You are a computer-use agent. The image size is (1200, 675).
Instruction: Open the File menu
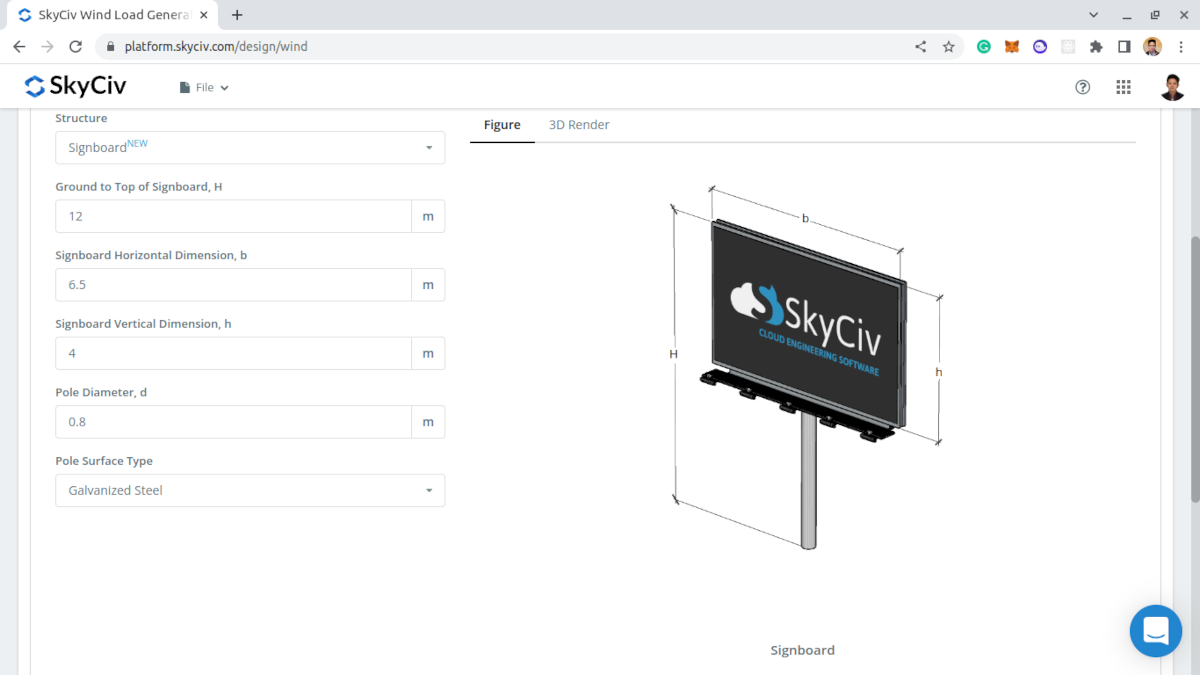point(204,87)
